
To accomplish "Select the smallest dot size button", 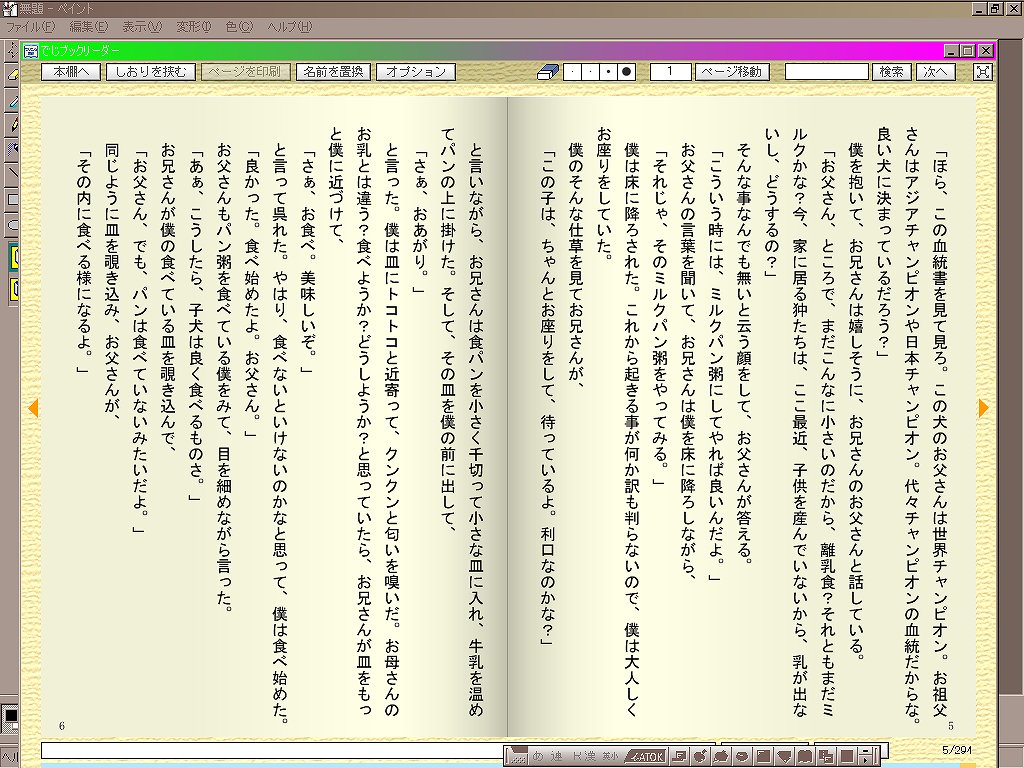I will tap(572, 72).
